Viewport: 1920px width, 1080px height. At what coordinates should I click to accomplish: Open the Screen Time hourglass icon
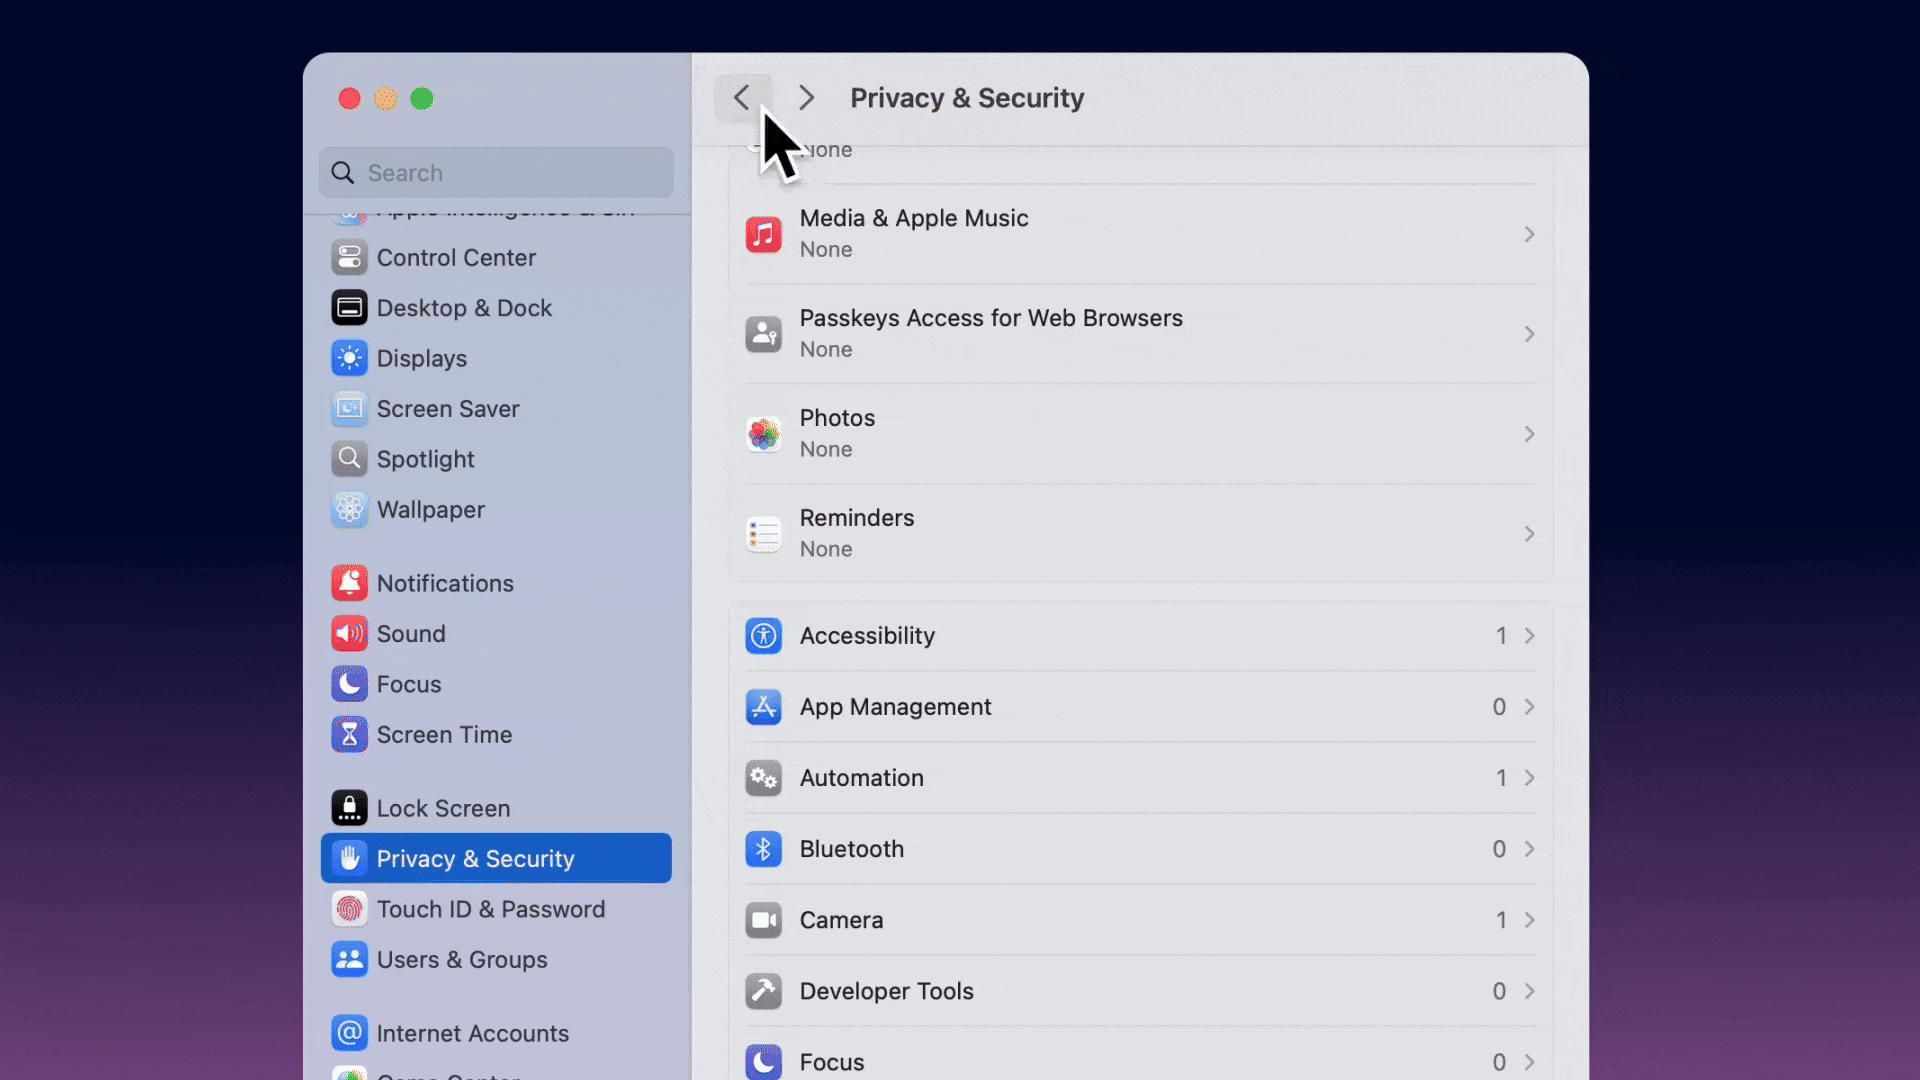349,735
